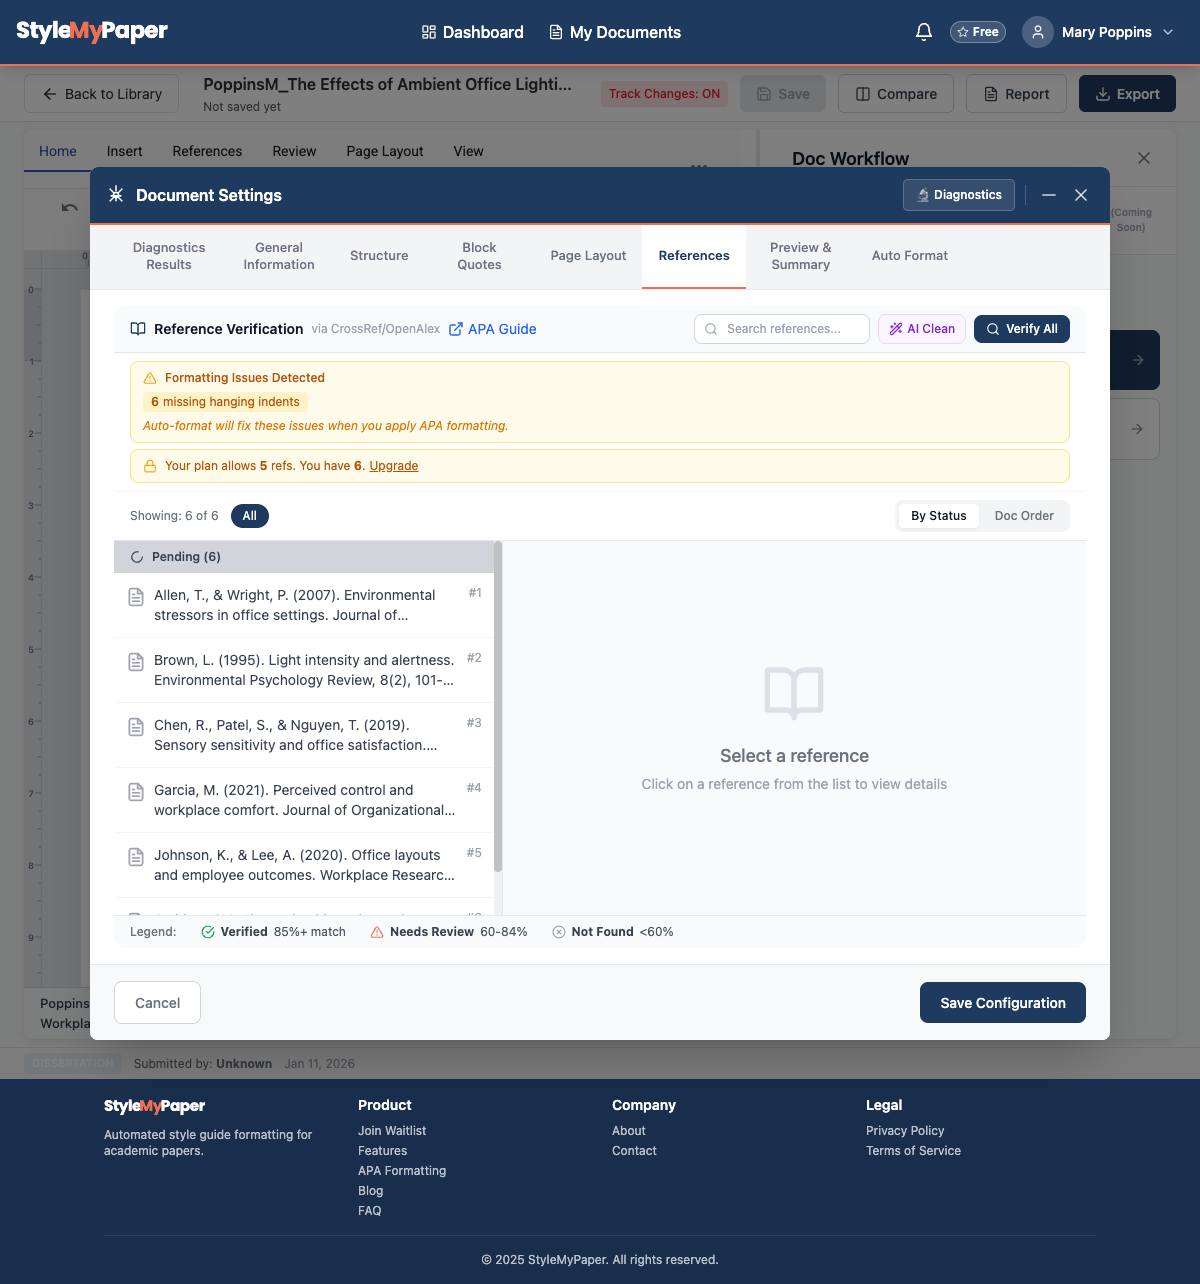Open the Block Quotes tab

click(x=479, y=256)
